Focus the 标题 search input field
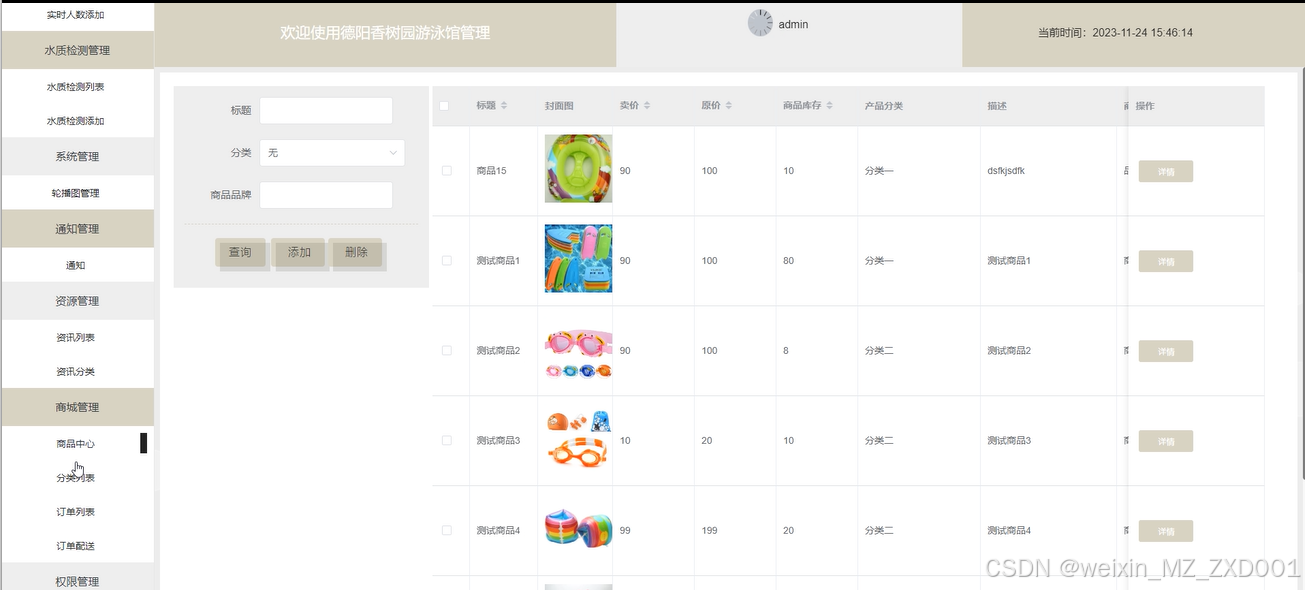Screen dimensions: 1305x590 326,110
